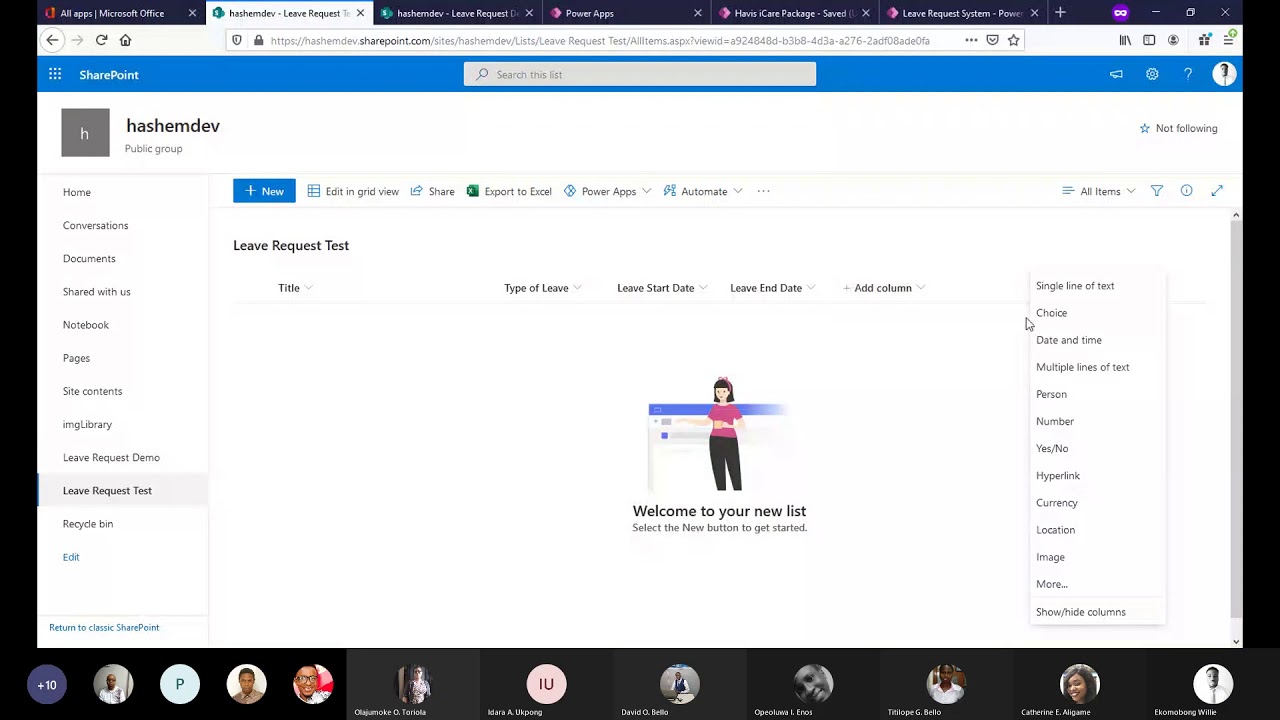Screen dimensions: 1280x720
Task: Bookmark this page with the star
Action: [1013, 40]
